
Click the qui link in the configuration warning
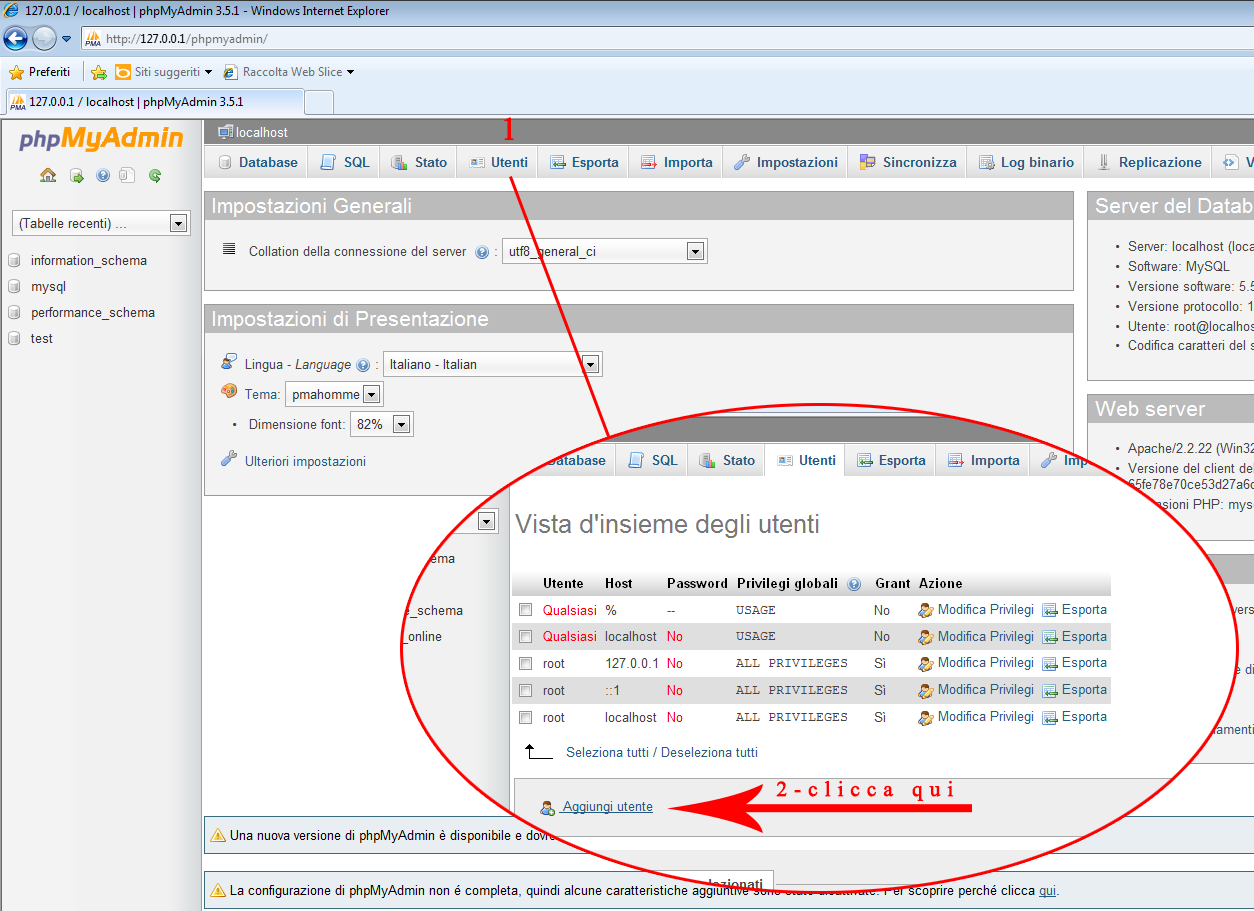(x=1047, y=891)
